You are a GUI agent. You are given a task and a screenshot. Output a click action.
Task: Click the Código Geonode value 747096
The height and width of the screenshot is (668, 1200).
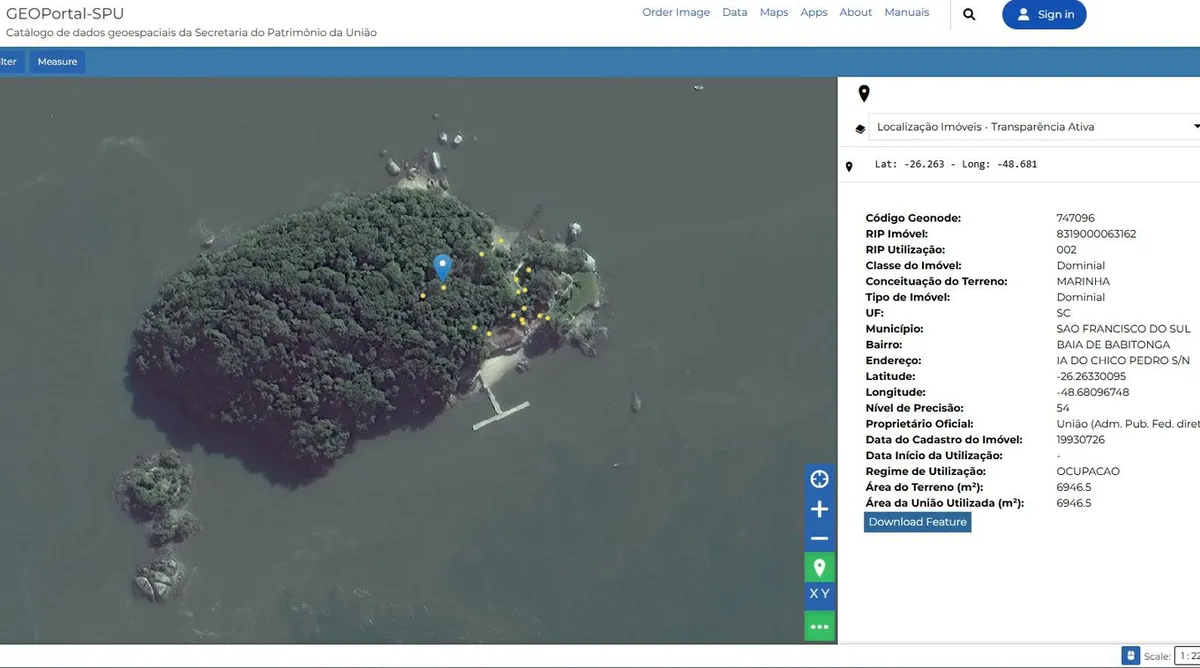pos(1075,218)
